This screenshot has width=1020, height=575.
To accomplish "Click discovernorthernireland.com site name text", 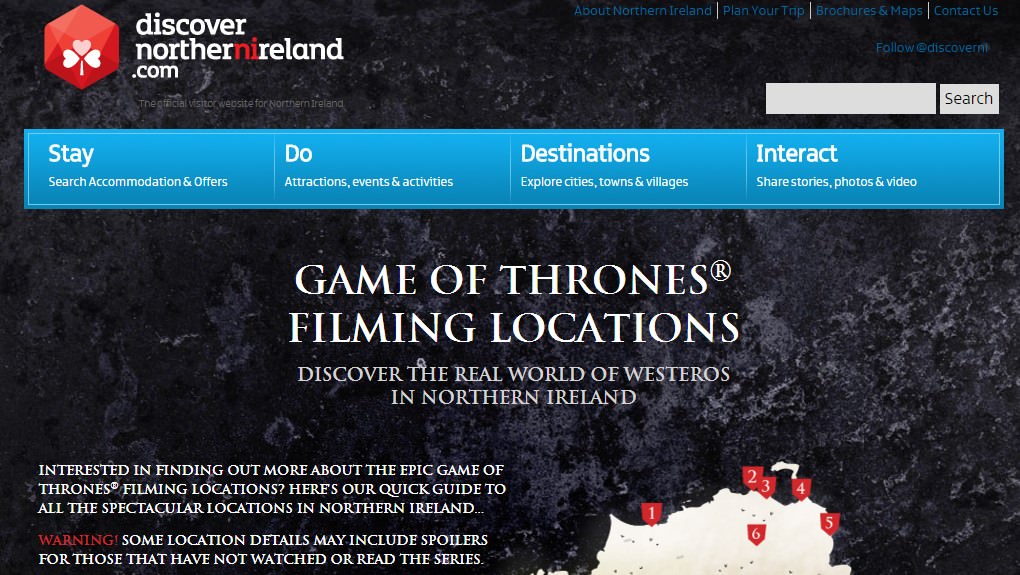I will [x=239, y=47].
